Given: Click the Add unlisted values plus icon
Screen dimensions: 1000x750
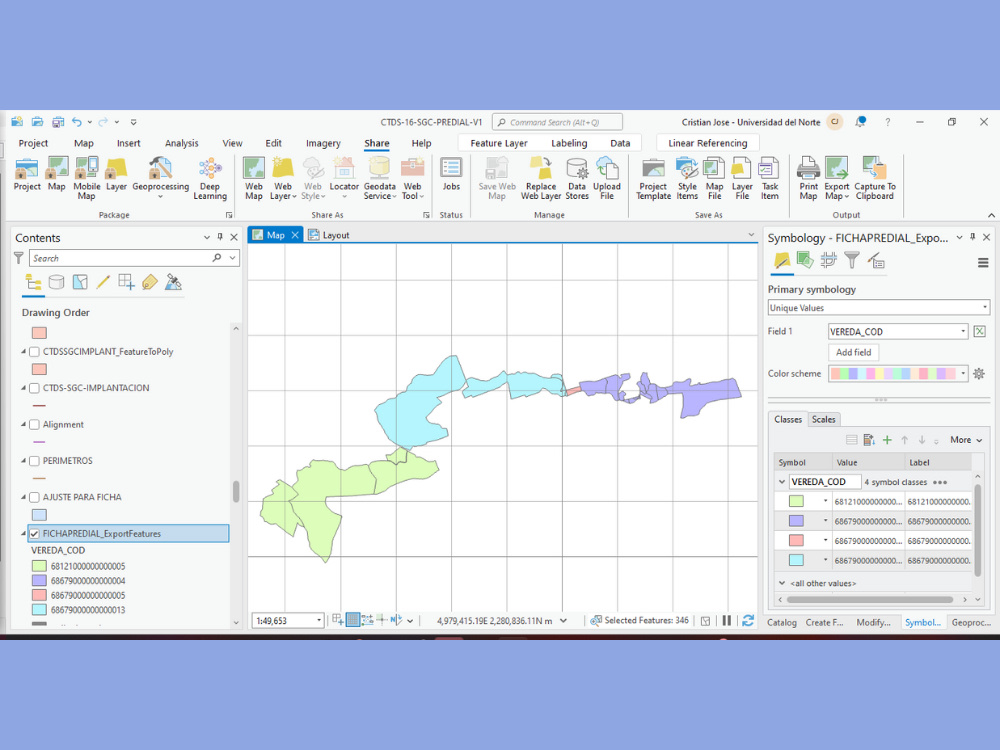Looking at the screenshot, I should (886, 439).
